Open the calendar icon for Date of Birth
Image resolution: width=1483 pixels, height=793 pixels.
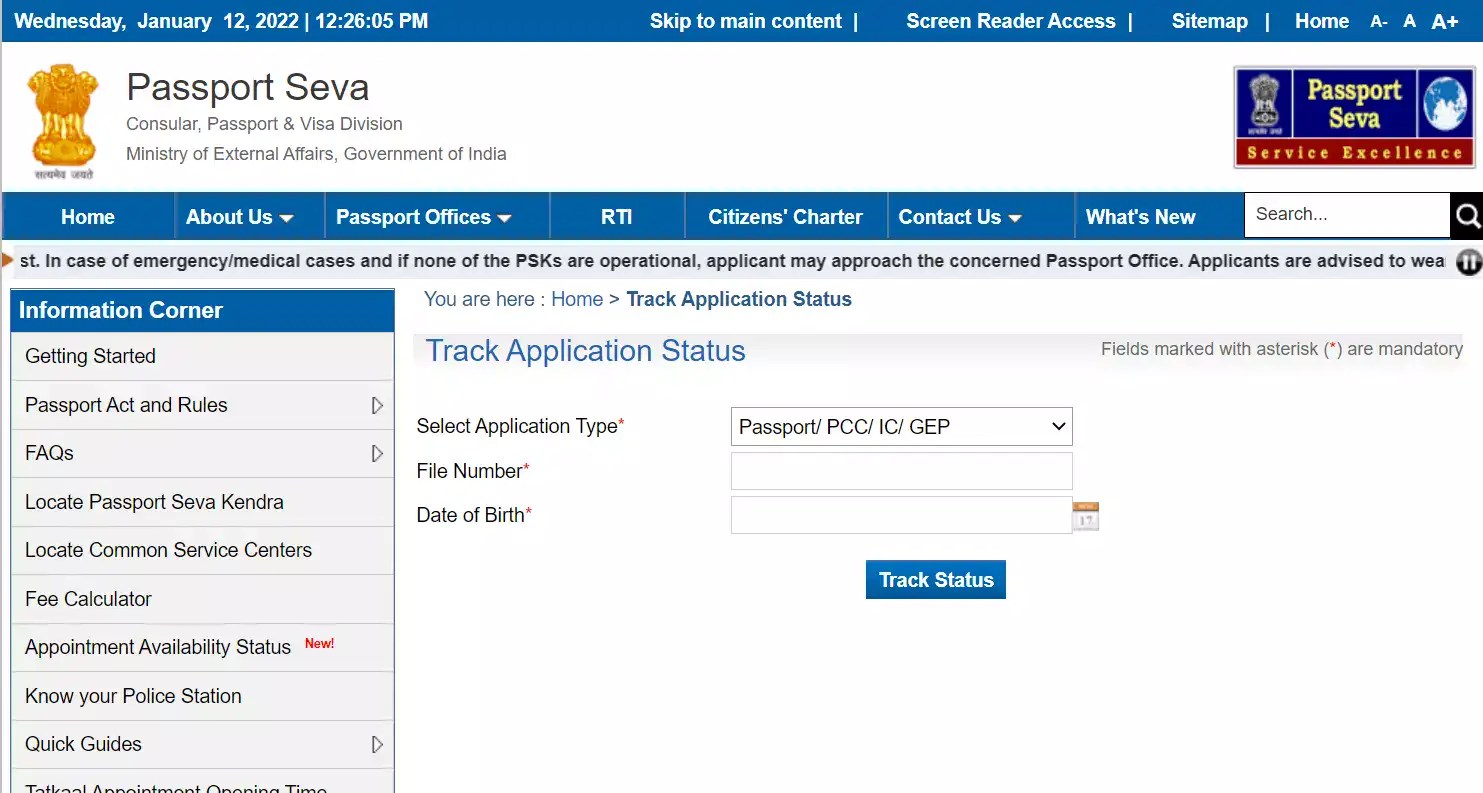1085,514
